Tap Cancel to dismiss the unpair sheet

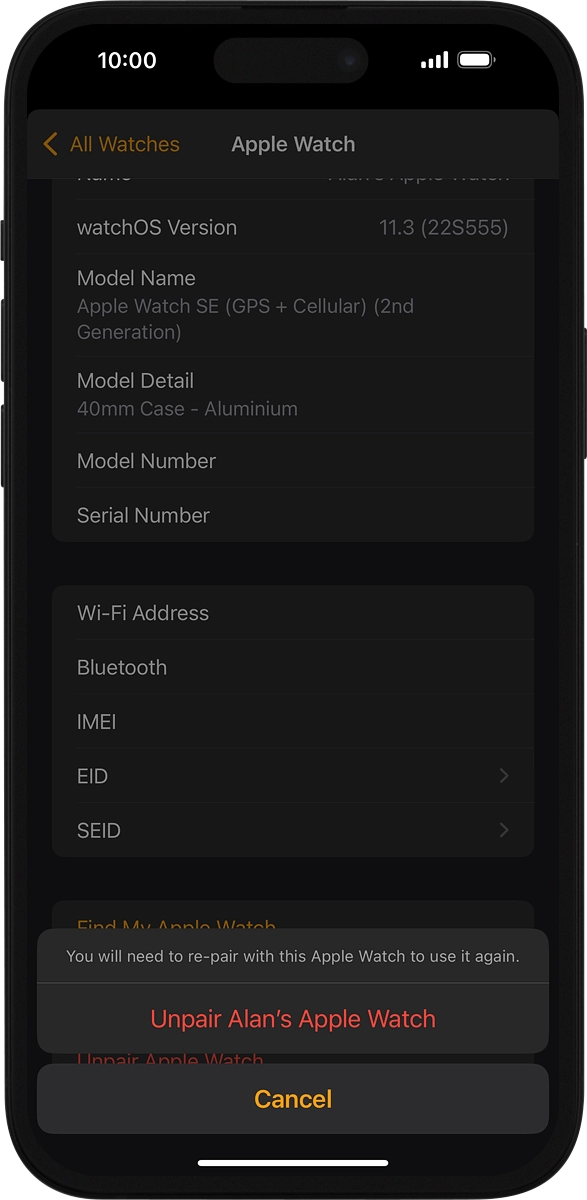tap(293, 1098)
